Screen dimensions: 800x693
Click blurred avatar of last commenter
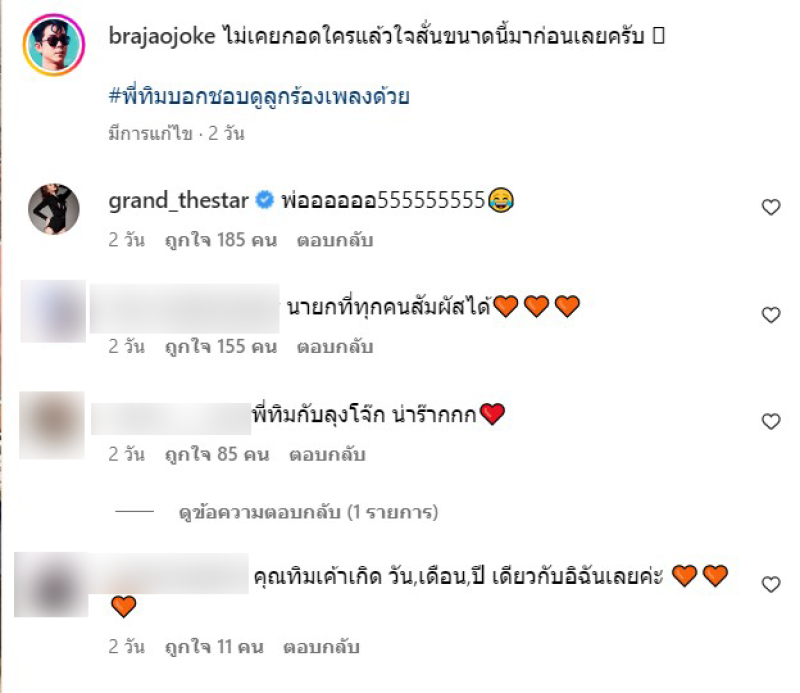tap(51, 584)
